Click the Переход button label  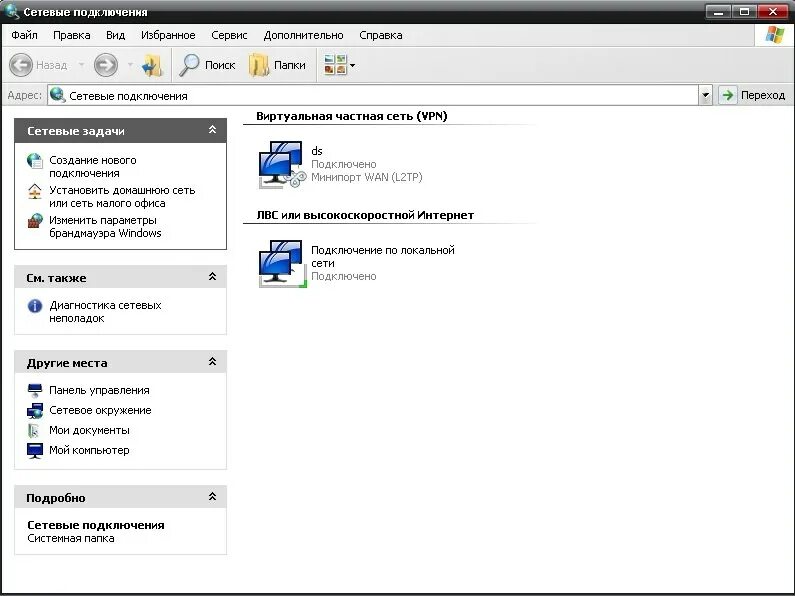(763, 95)
